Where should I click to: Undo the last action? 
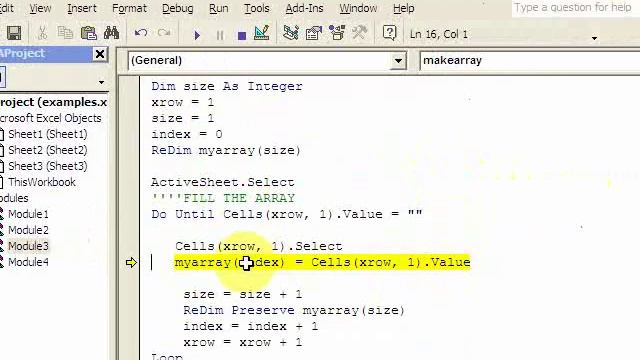pos(141,33)
